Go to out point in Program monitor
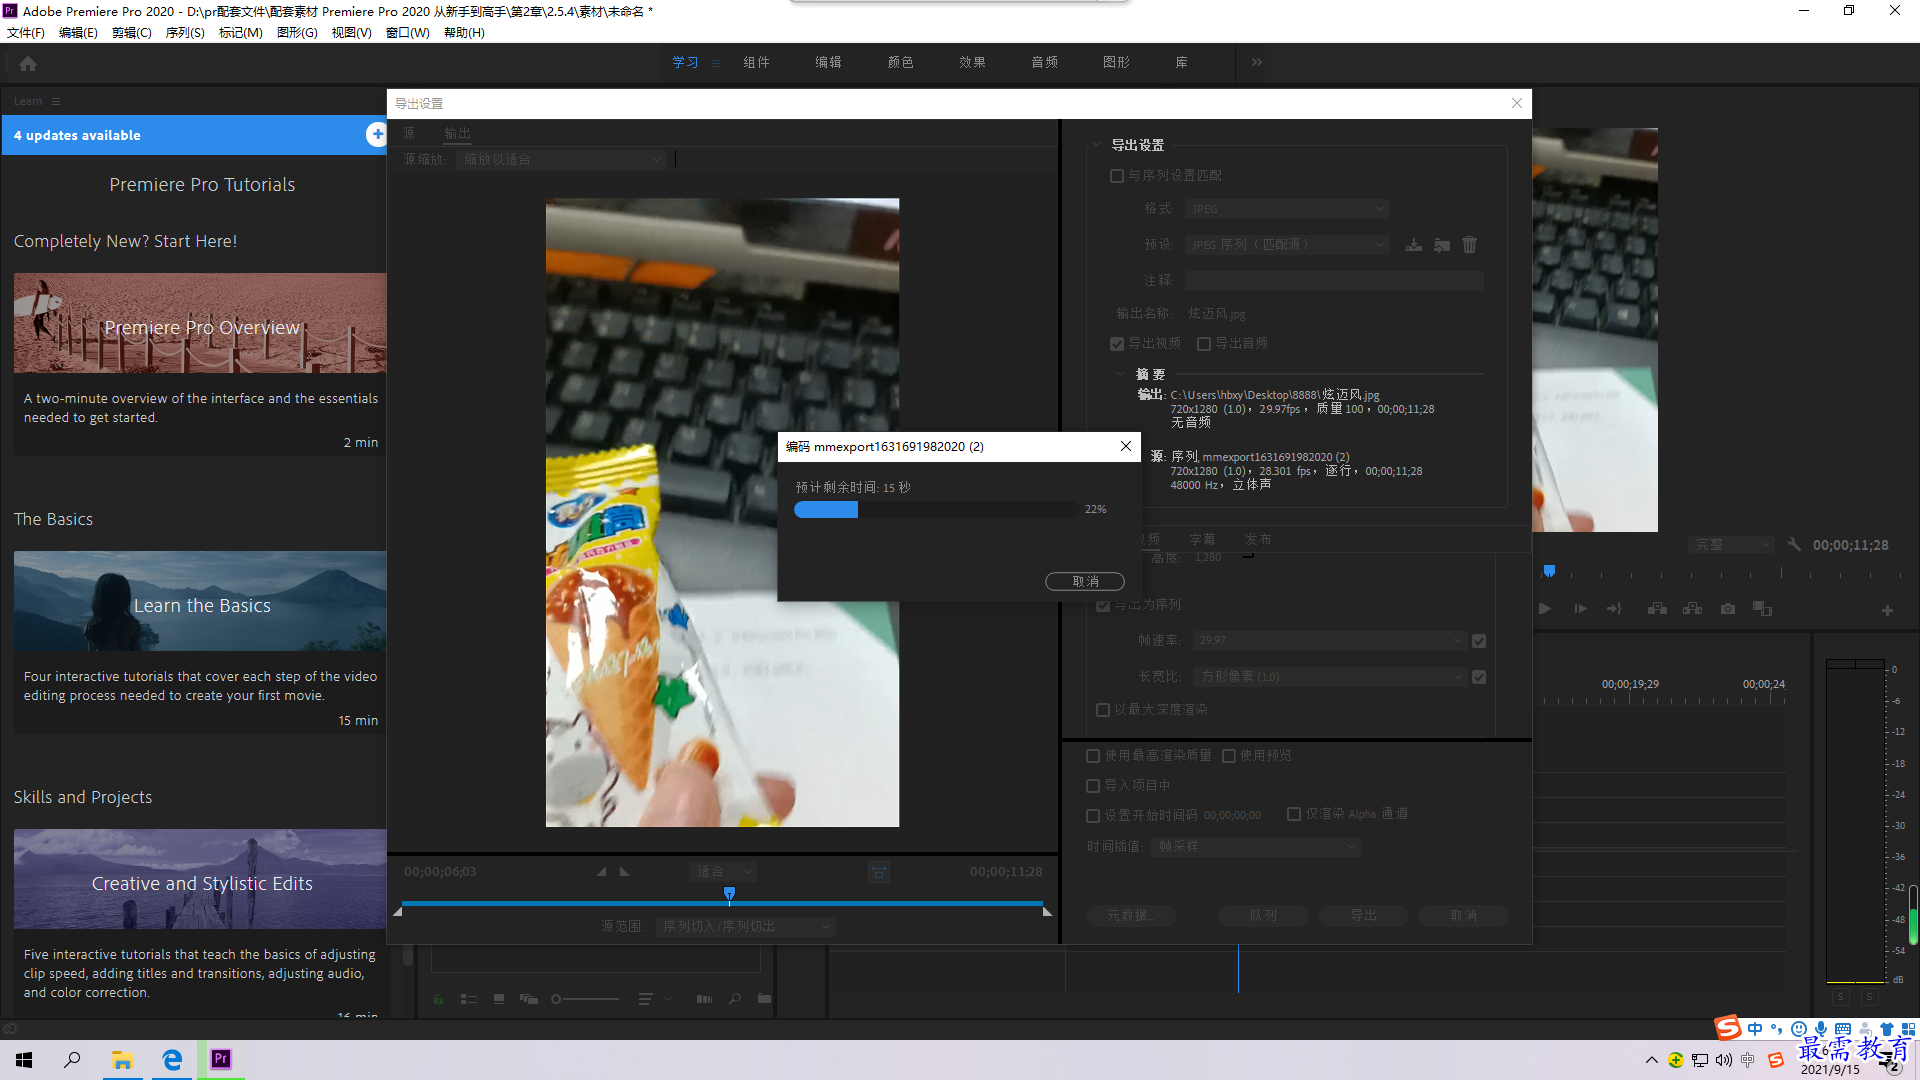This screenshot has width=1920, height=1080. (1615, 609)
